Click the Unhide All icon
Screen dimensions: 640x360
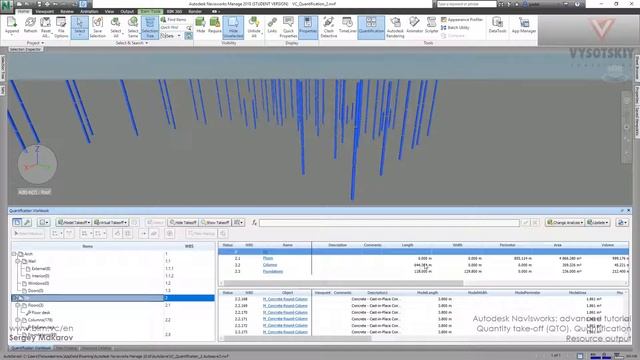[254, 26]
